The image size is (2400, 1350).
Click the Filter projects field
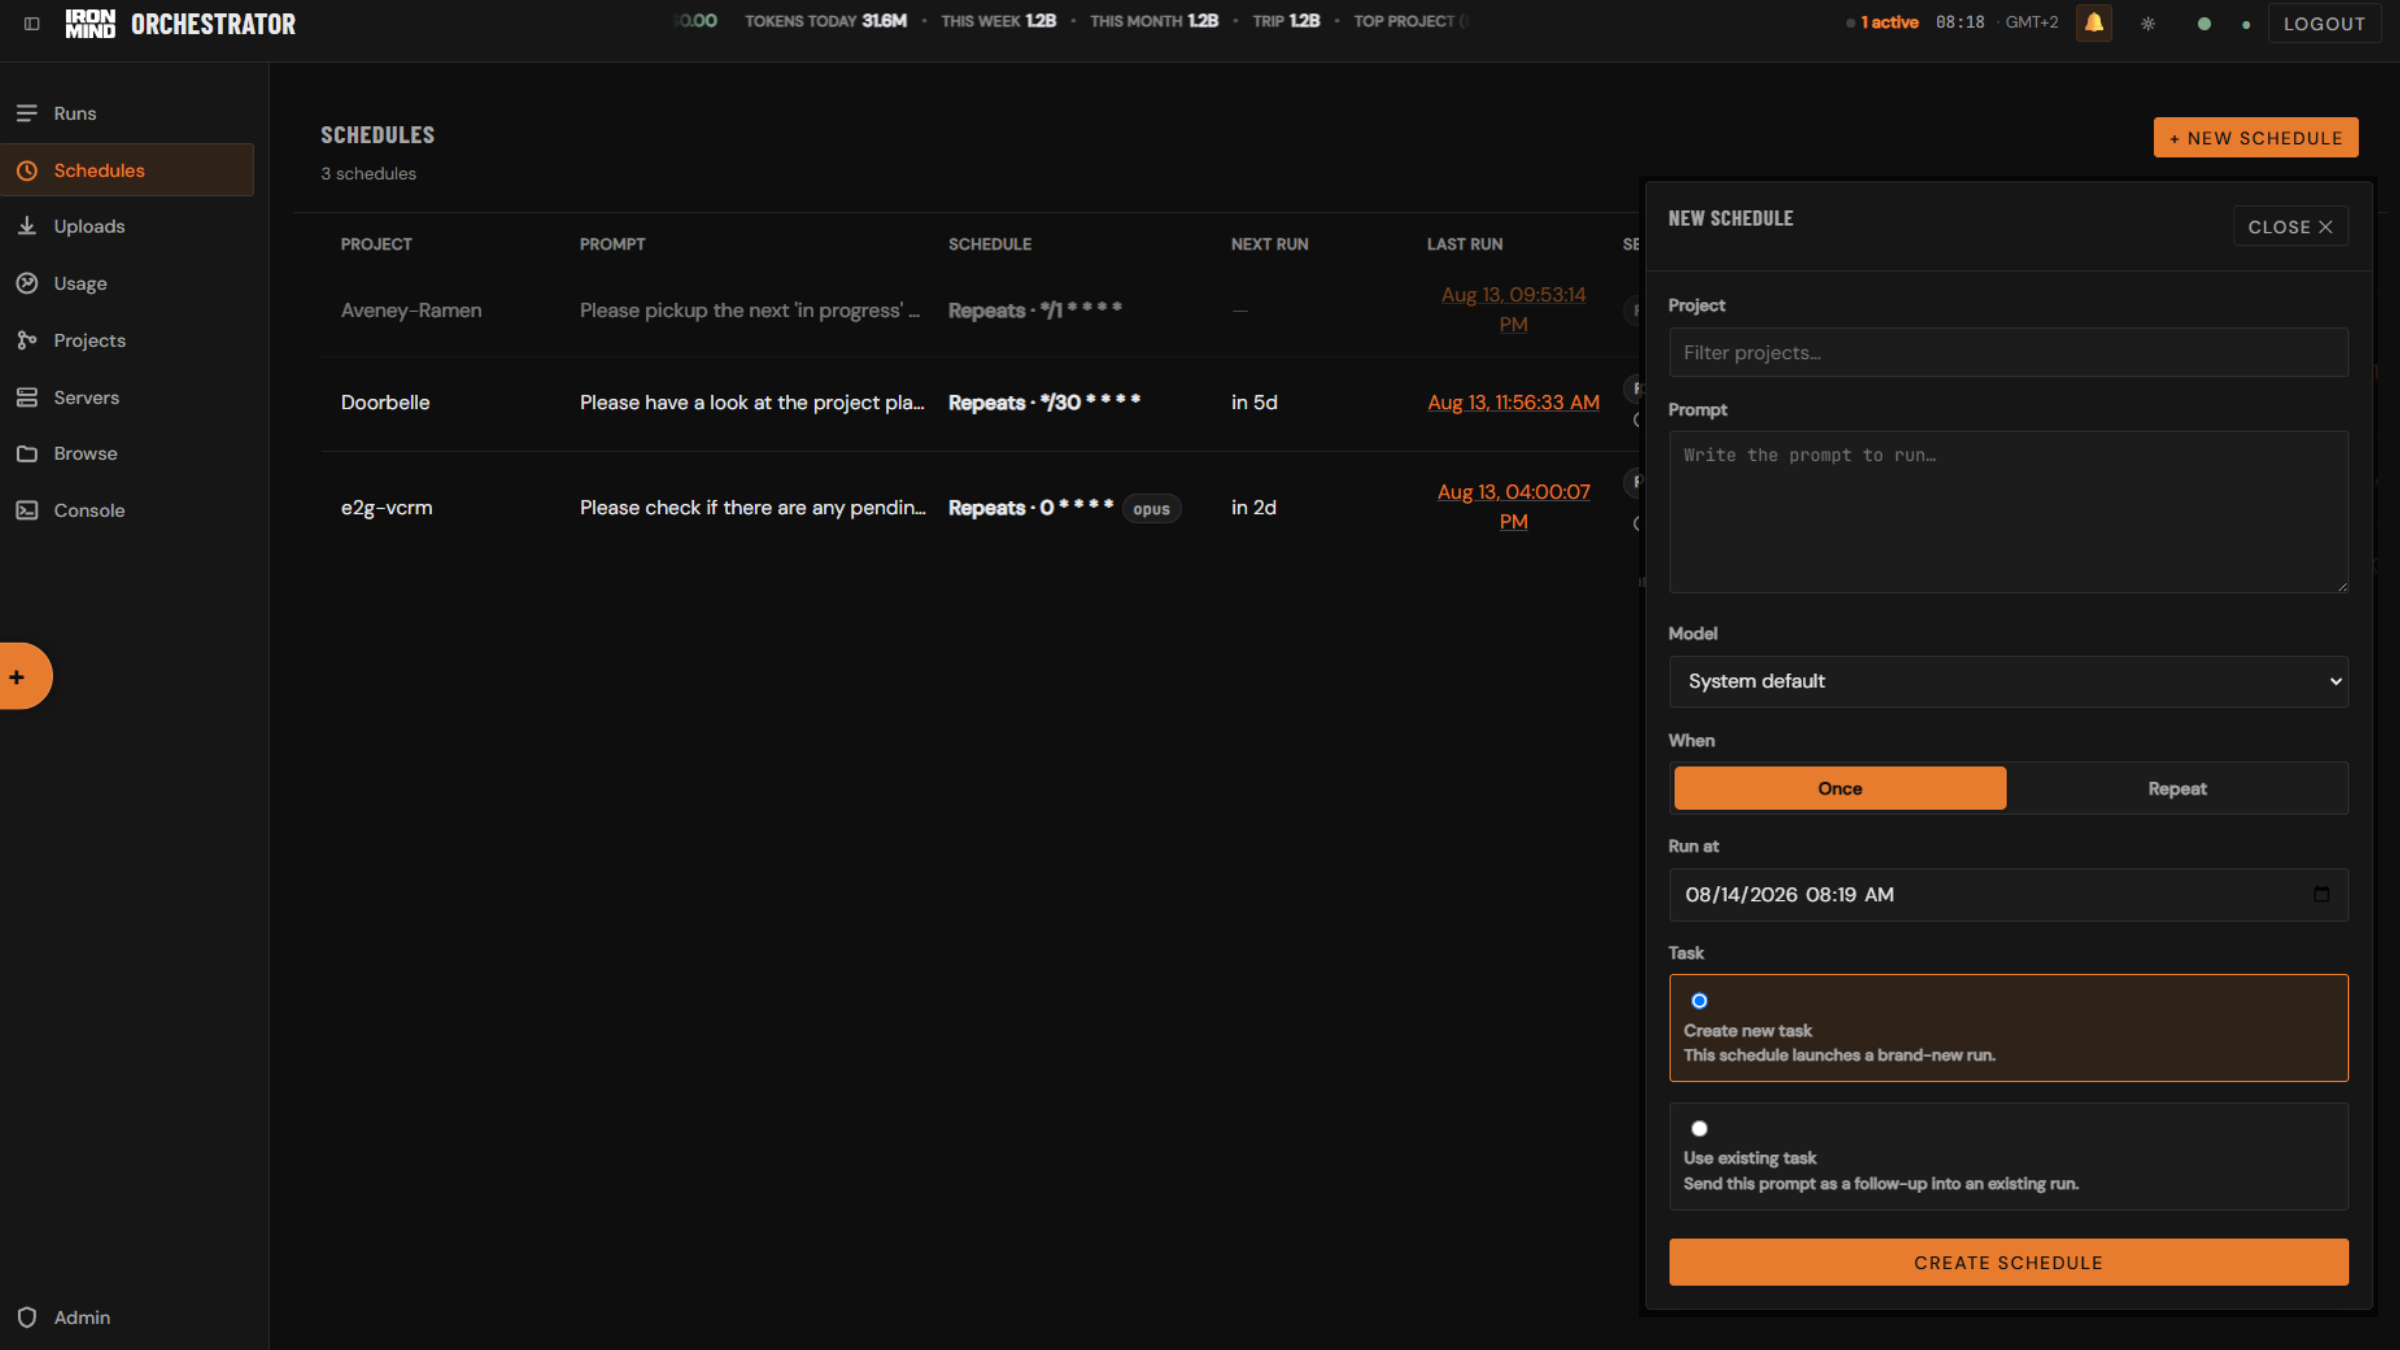(2008, 353)
